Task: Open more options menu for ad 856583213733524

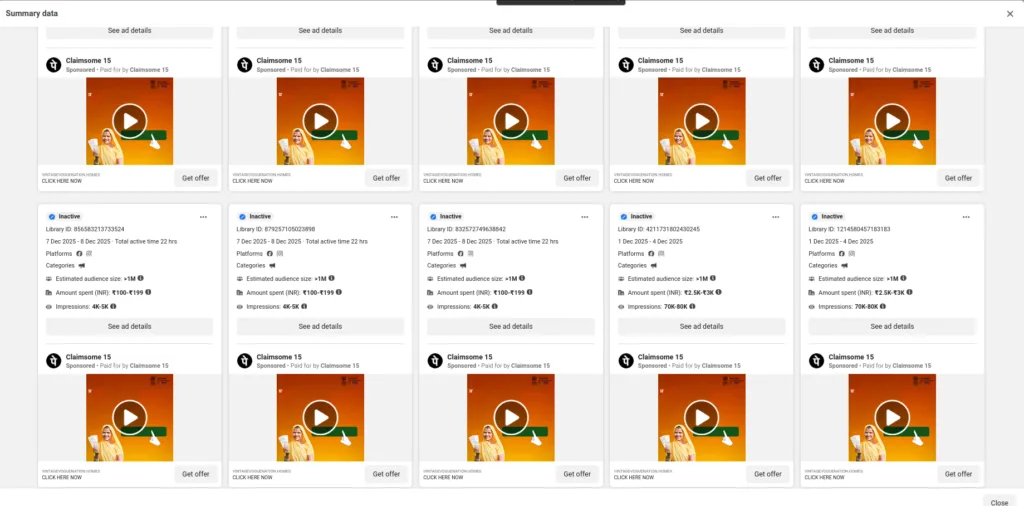Action: coord(203,216)
